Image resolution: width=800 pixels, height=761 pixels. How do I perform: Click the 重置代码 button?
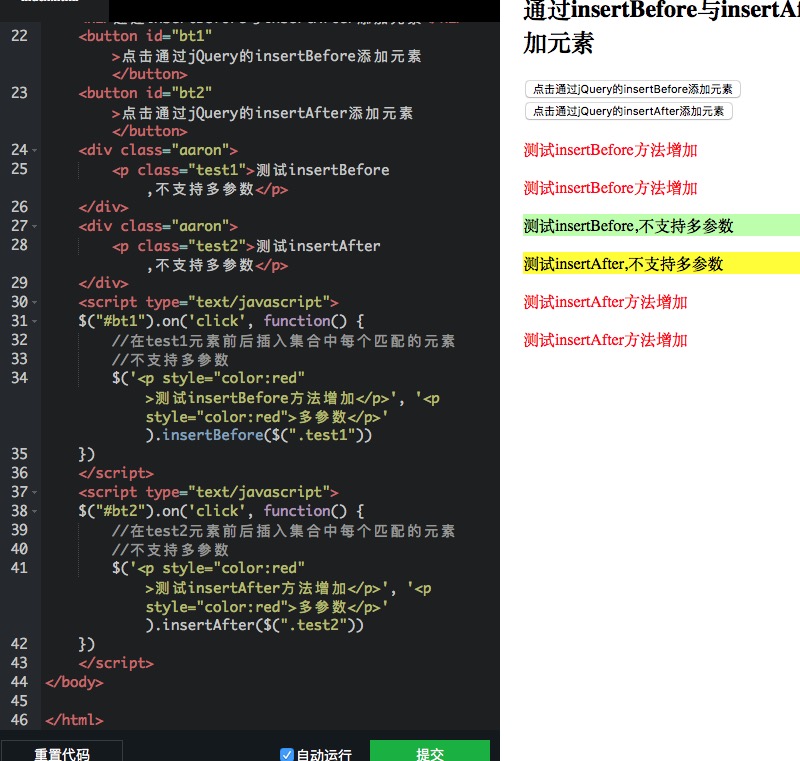61,751
